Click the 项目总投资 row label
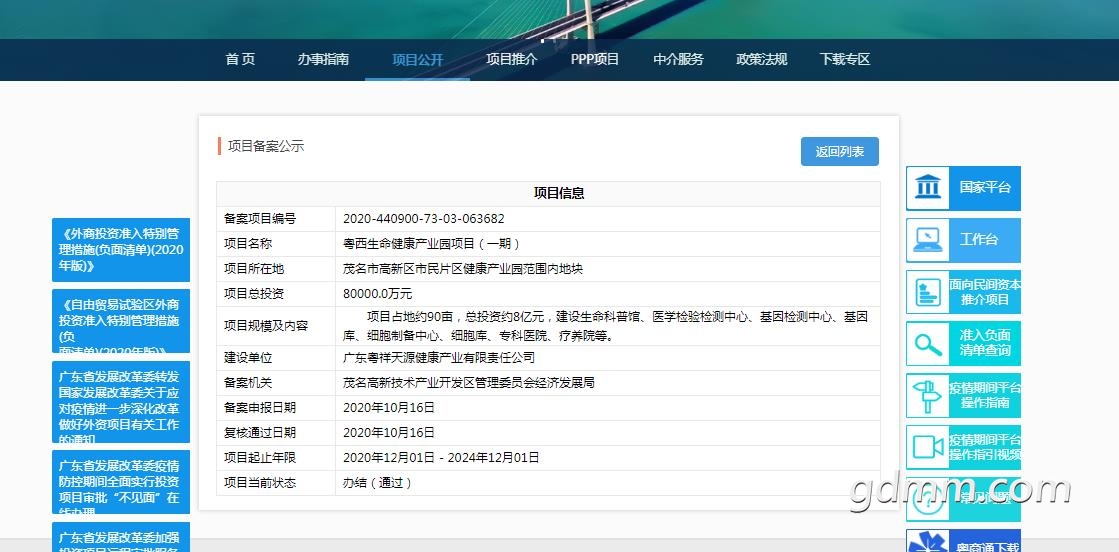The height and width of the screenshot is (552, 1119). (x=254, y=293)
